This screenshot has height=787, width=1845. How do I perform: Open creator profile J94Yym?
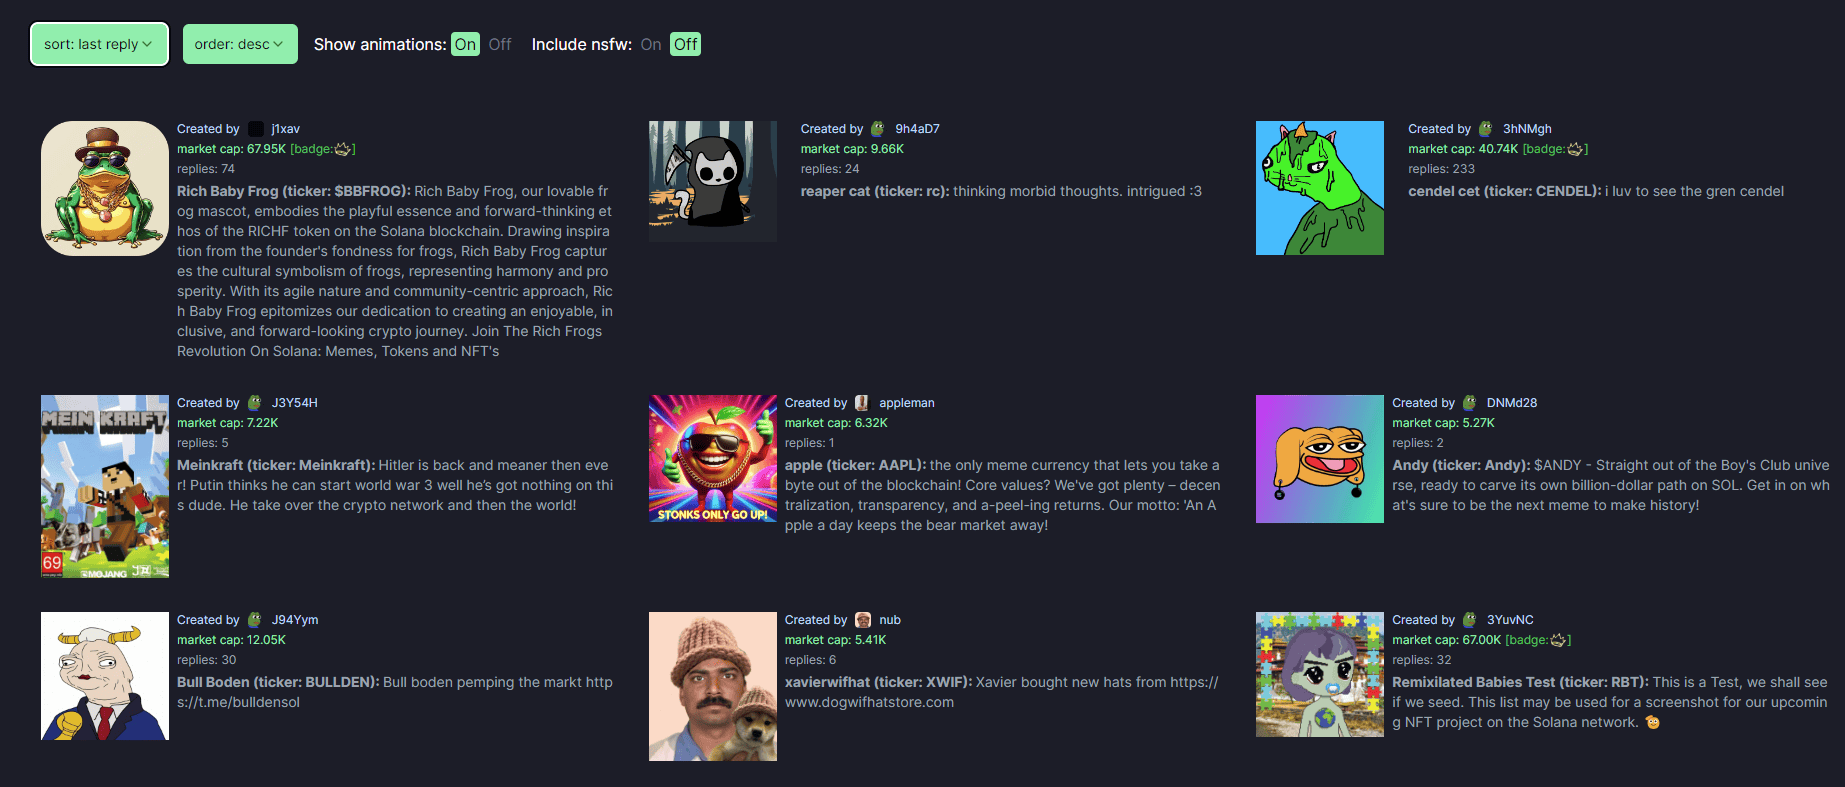coord(295,620)
